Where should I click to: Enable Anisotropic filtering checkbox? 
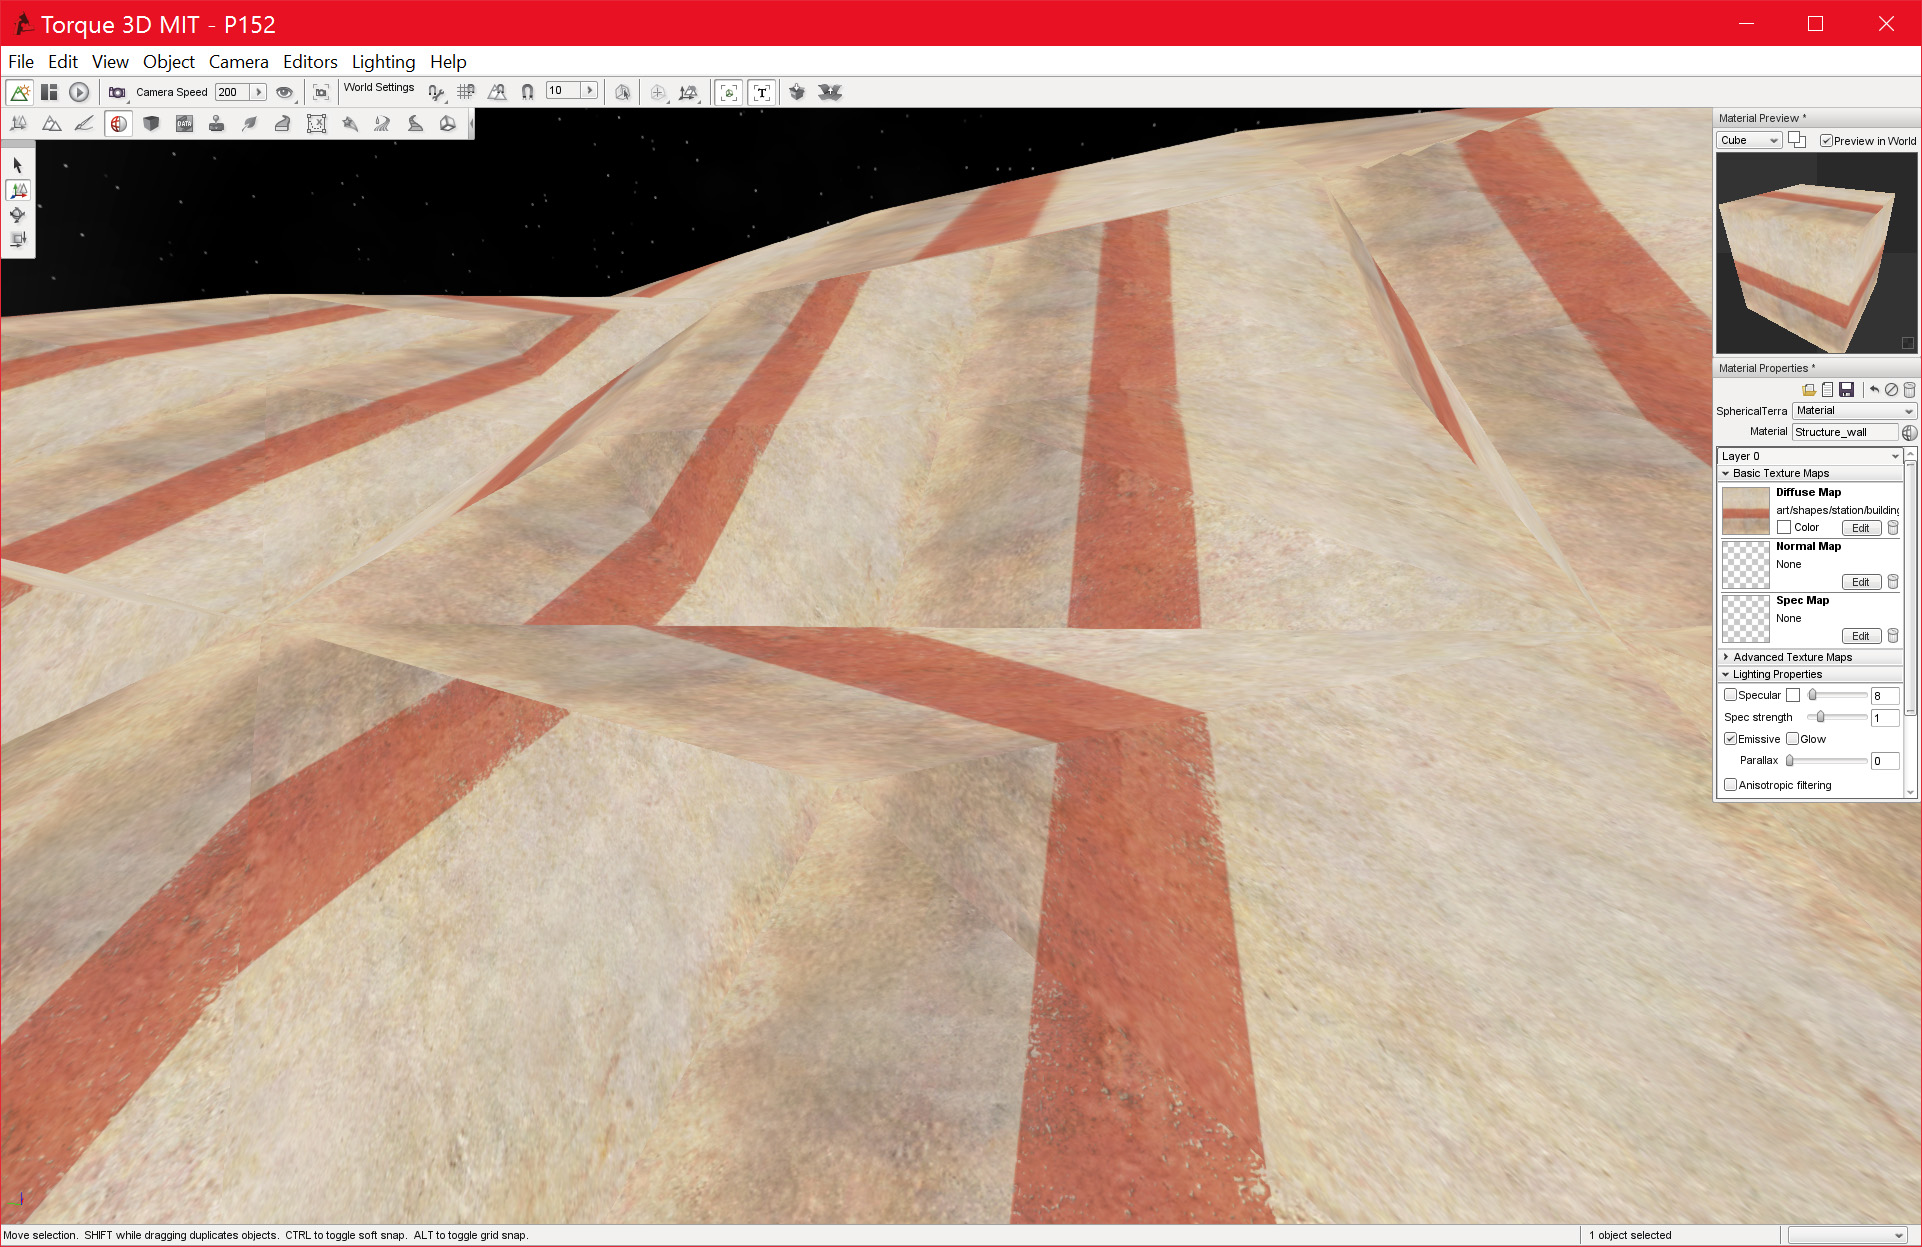(x=1730, y=785)
